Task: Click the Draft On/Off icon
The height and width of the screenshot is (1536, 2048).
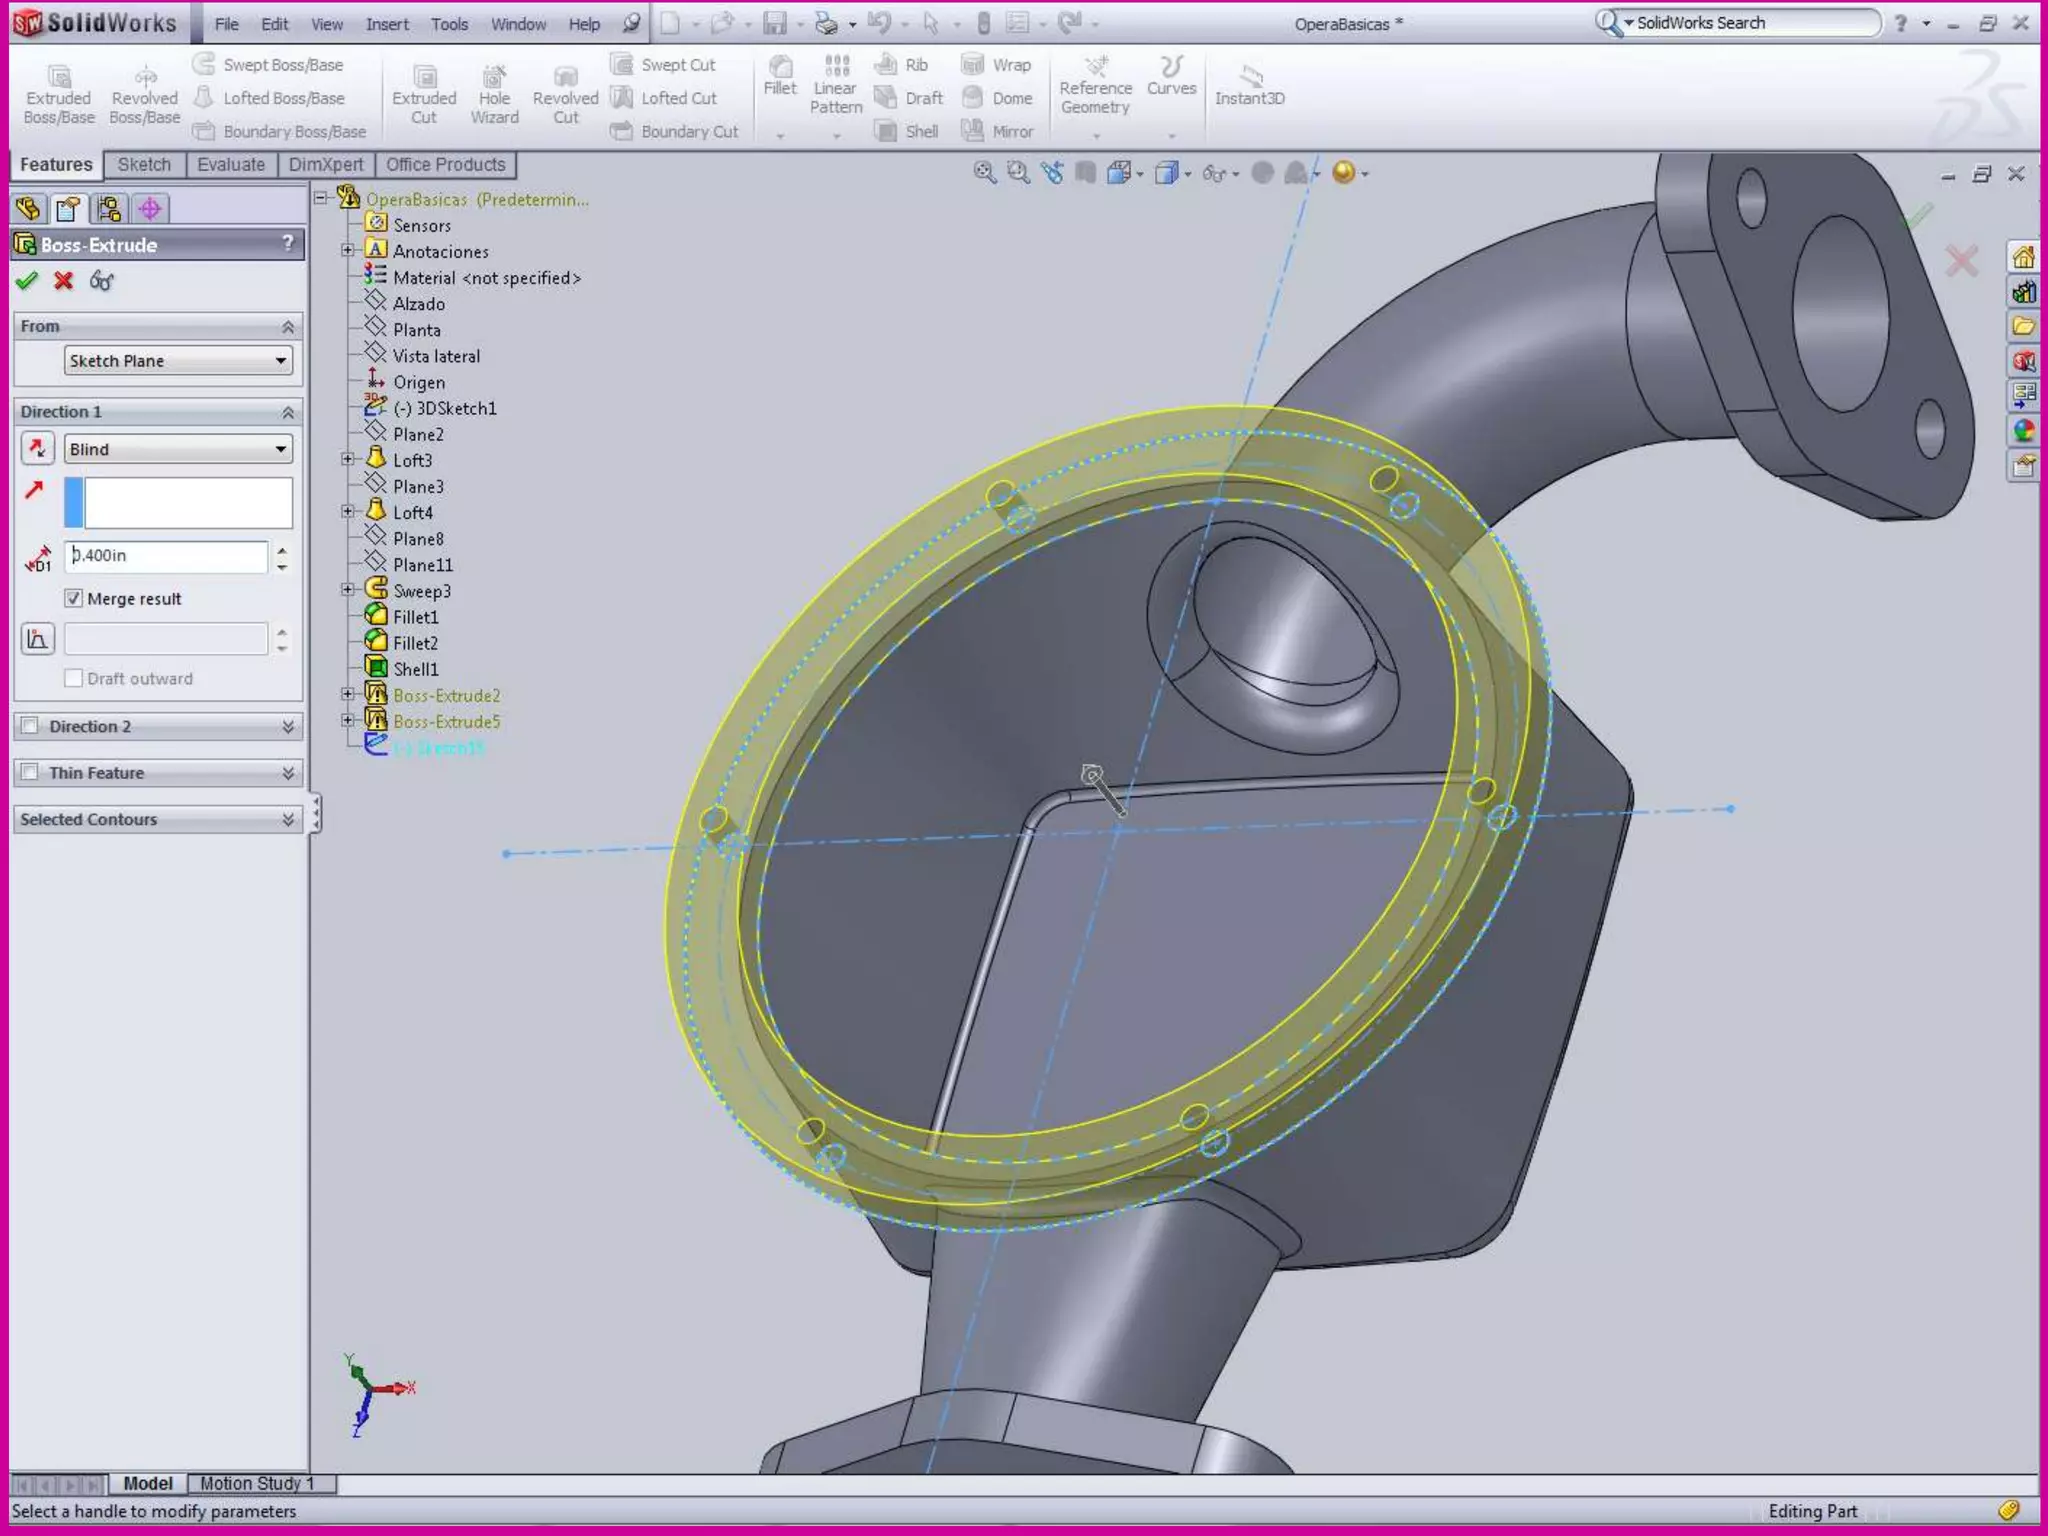Action: coord(37,639)
